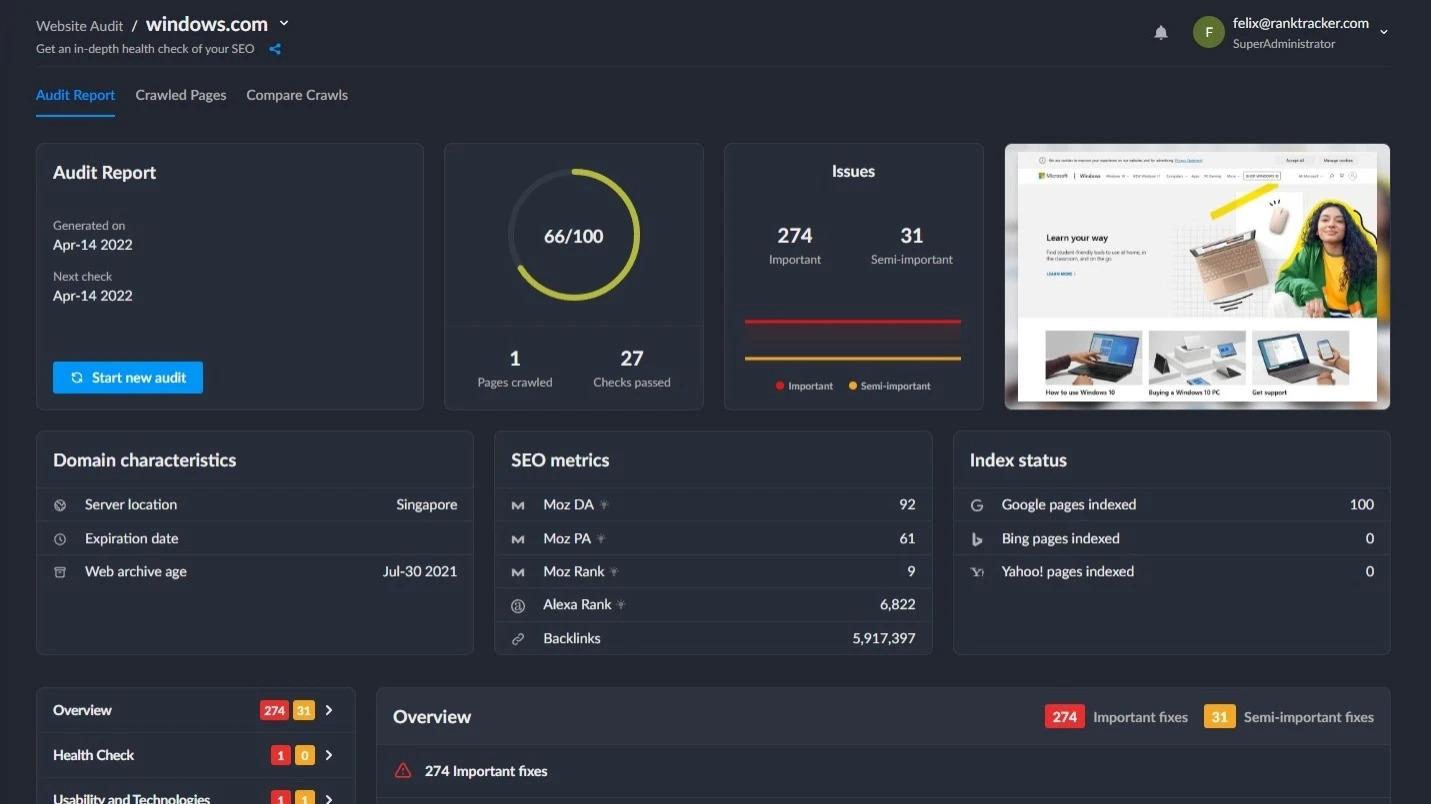This screenshot has width=1431, height=804.
Task: Open the windows.com site preview thumbnail
Action: [1197, 276]
